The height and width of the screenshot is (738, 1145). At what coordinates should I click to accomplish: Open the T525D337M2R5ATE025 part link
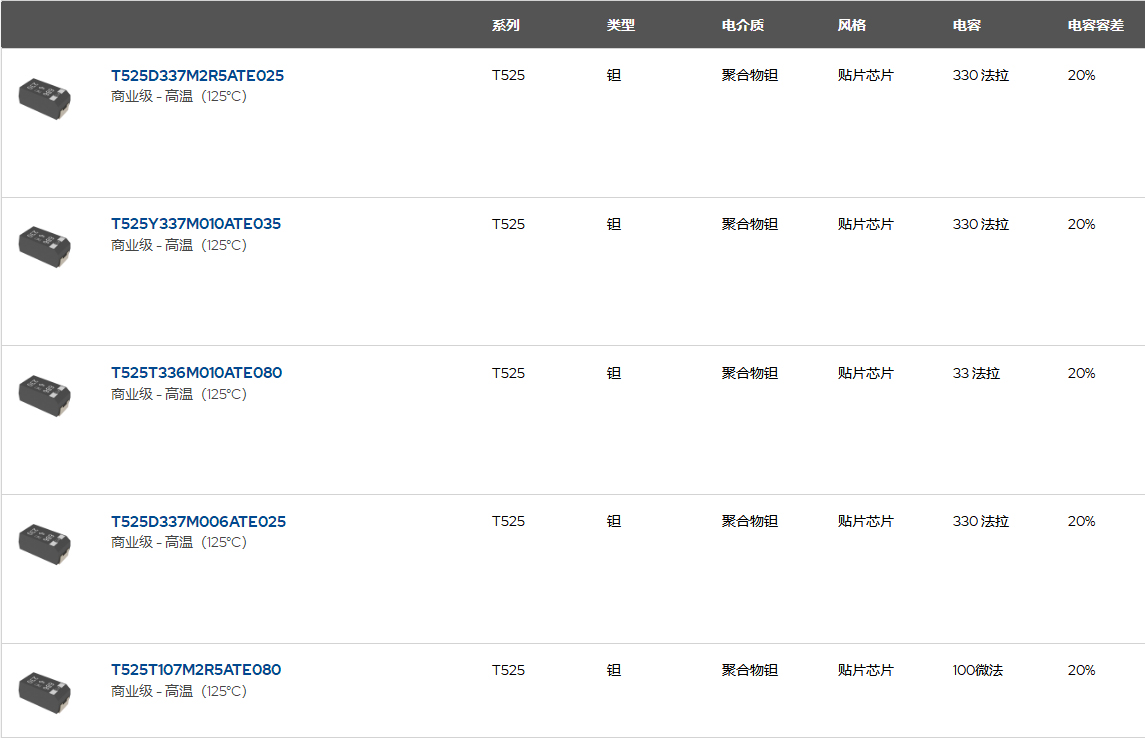pos(197,76)
